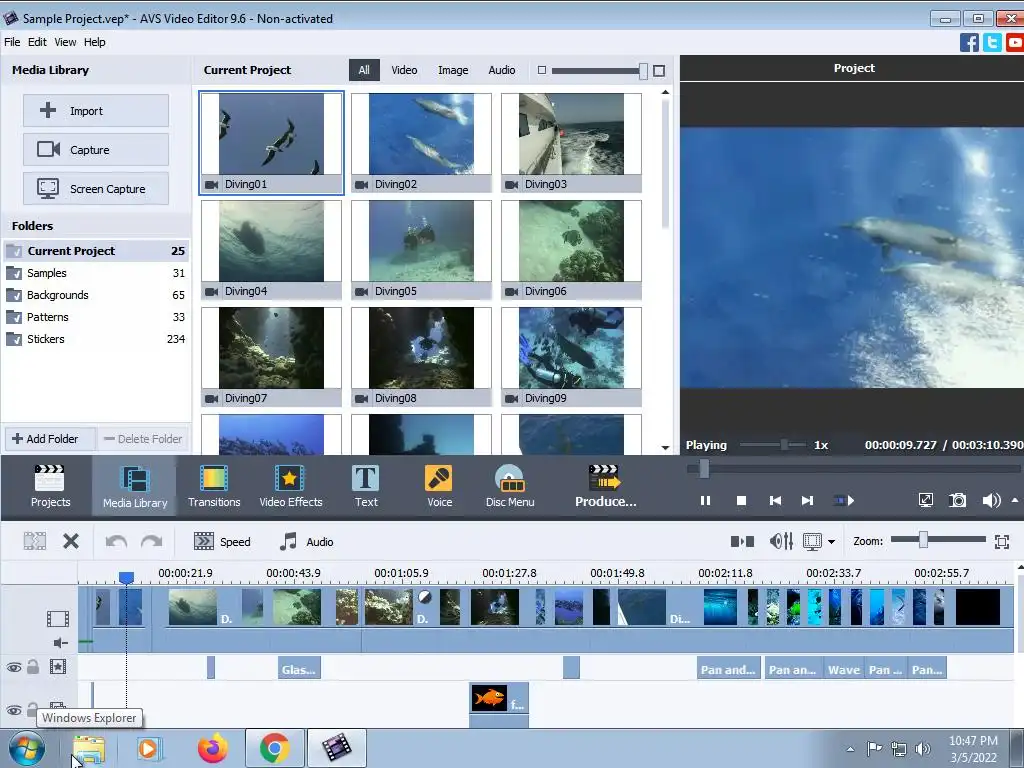Jump to next frame in preview

(807, 501)
